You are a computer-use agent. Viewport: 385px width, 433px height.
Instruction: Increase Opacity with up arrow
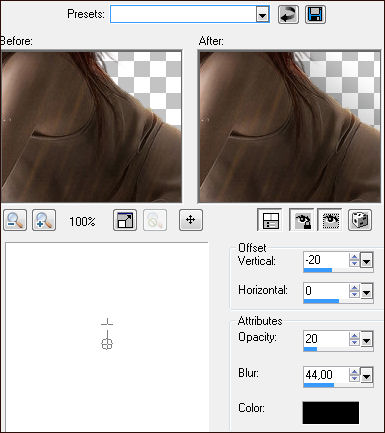(x=354, y=336)
